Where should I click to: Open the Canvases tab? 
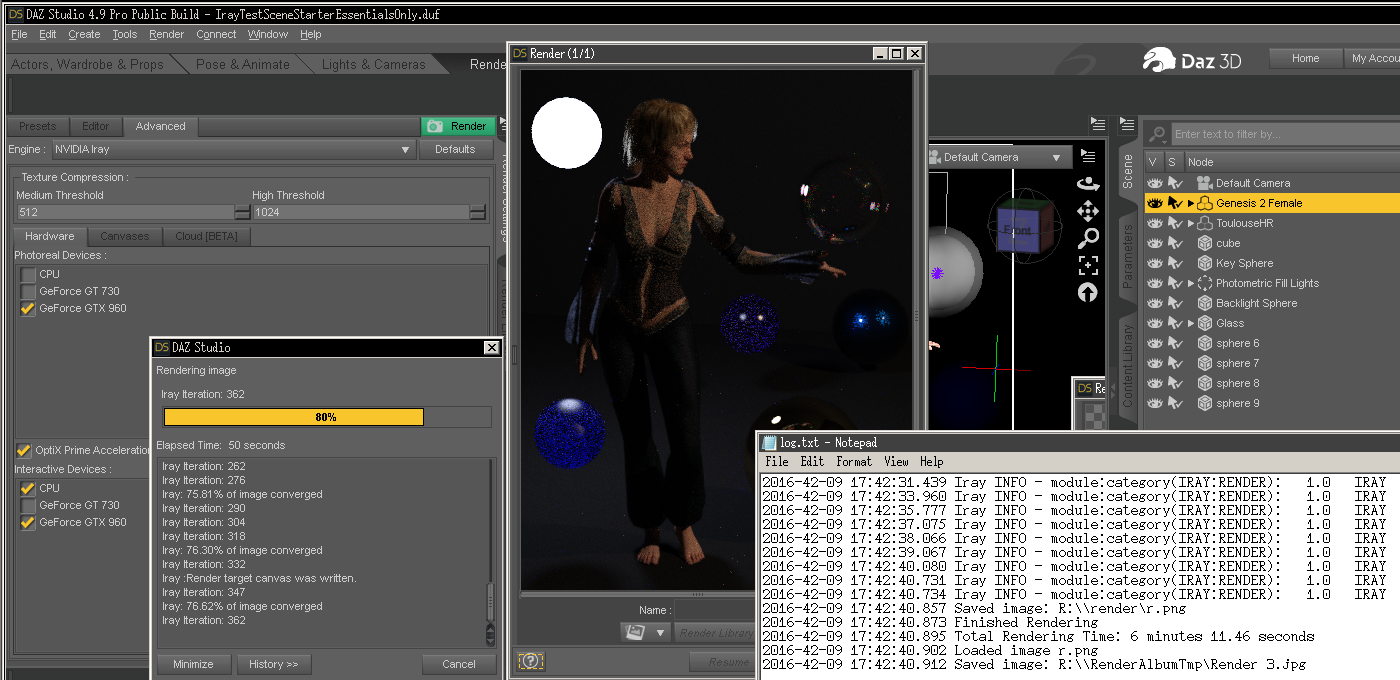coord(125,236)
